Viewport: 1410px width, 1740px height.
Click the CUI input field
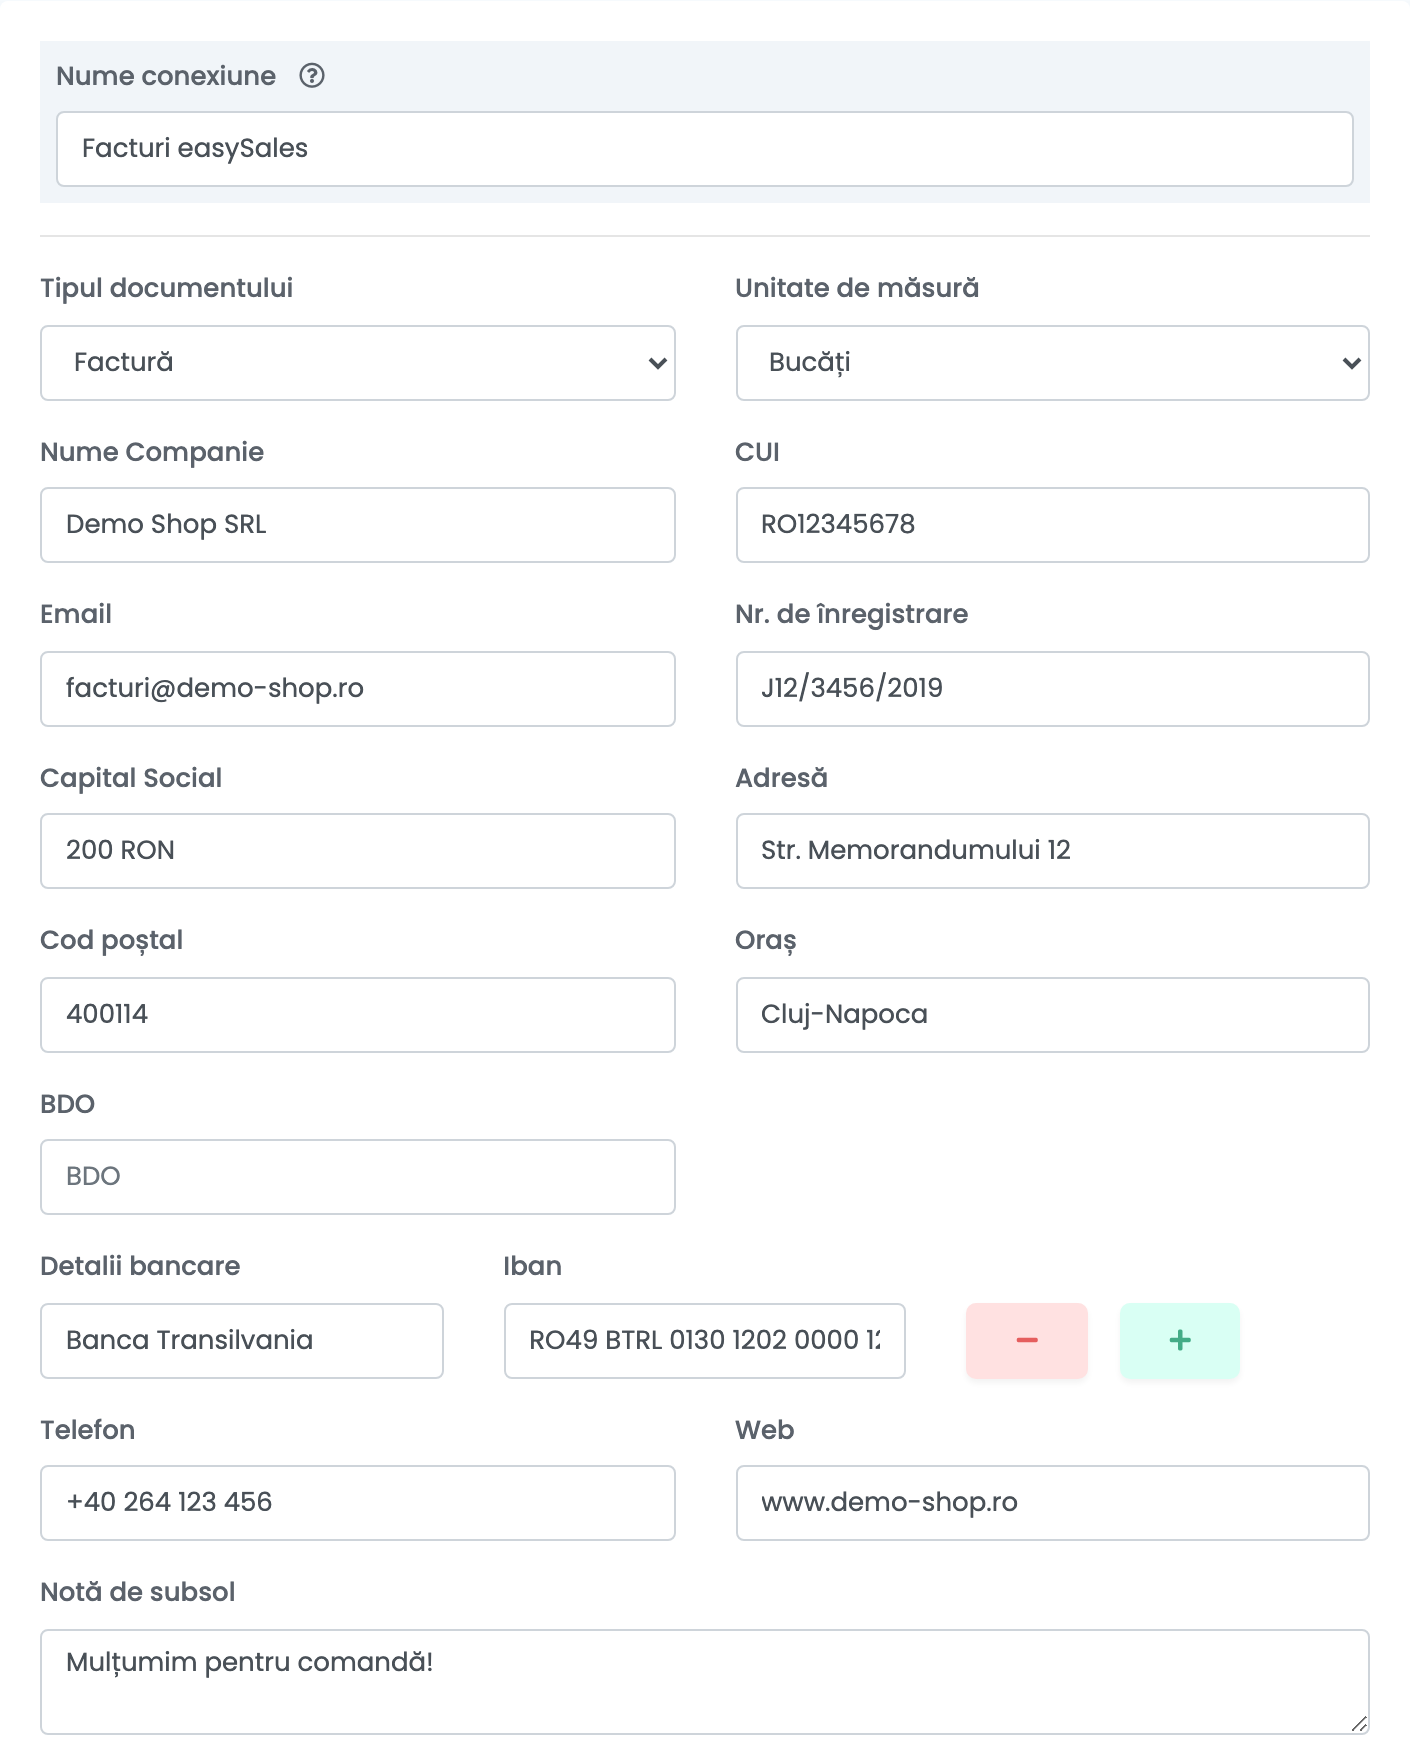(1052, 525)
